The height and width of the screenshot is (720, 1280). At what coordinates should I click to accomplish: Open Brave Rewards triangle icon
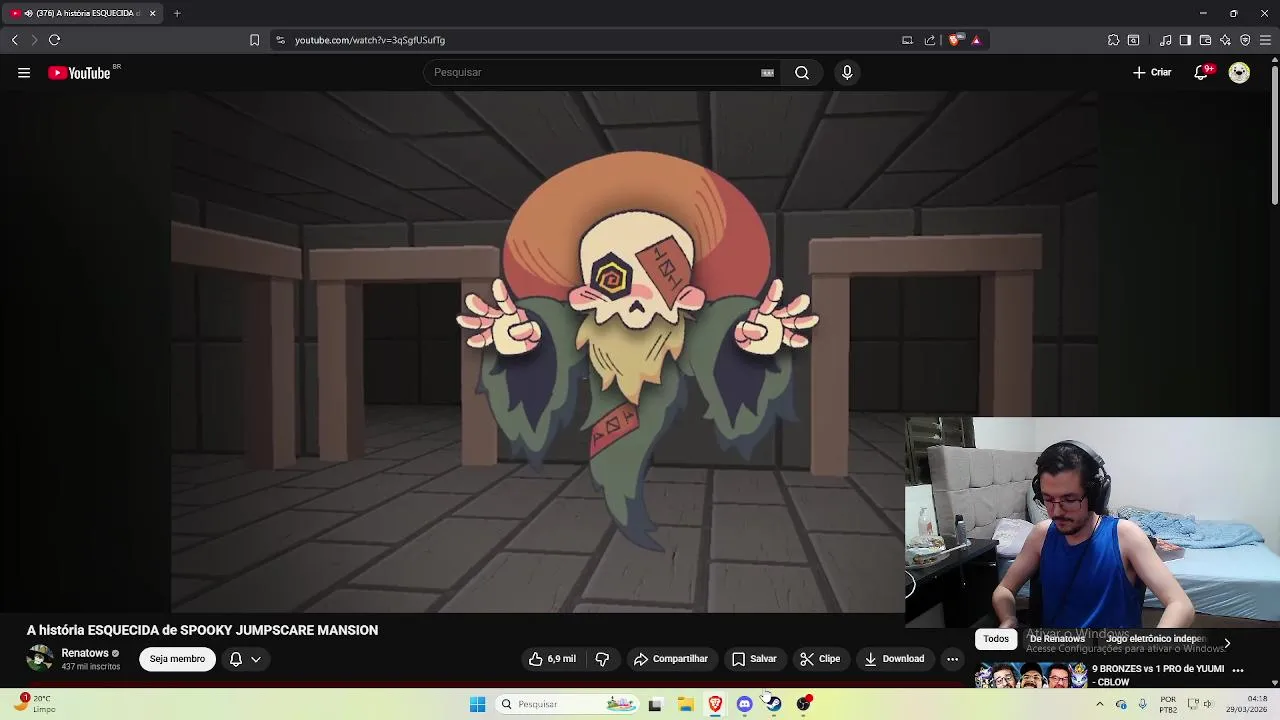point(976,40)
